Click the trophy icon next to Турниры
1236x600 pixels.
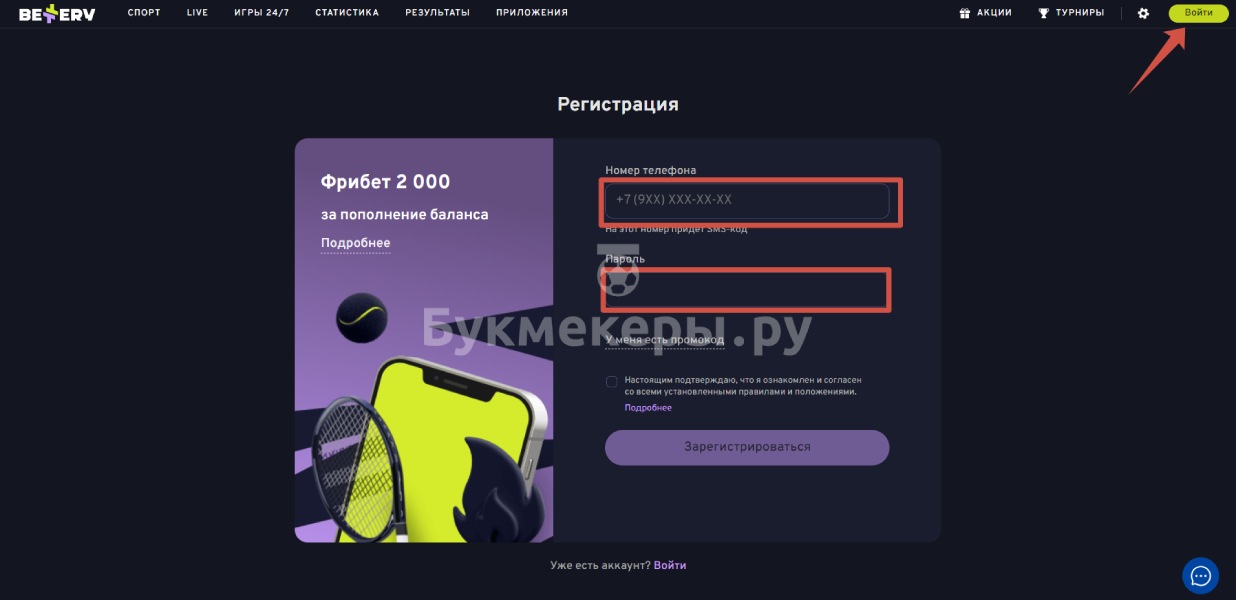[1044, 13]
